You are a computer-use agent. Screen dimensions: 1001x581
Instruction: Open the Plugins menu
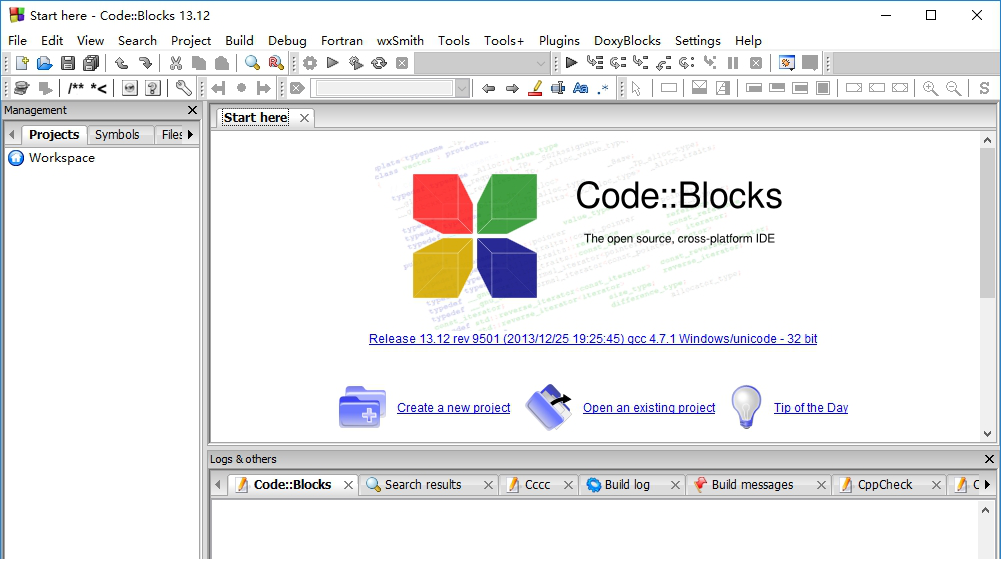559,40
